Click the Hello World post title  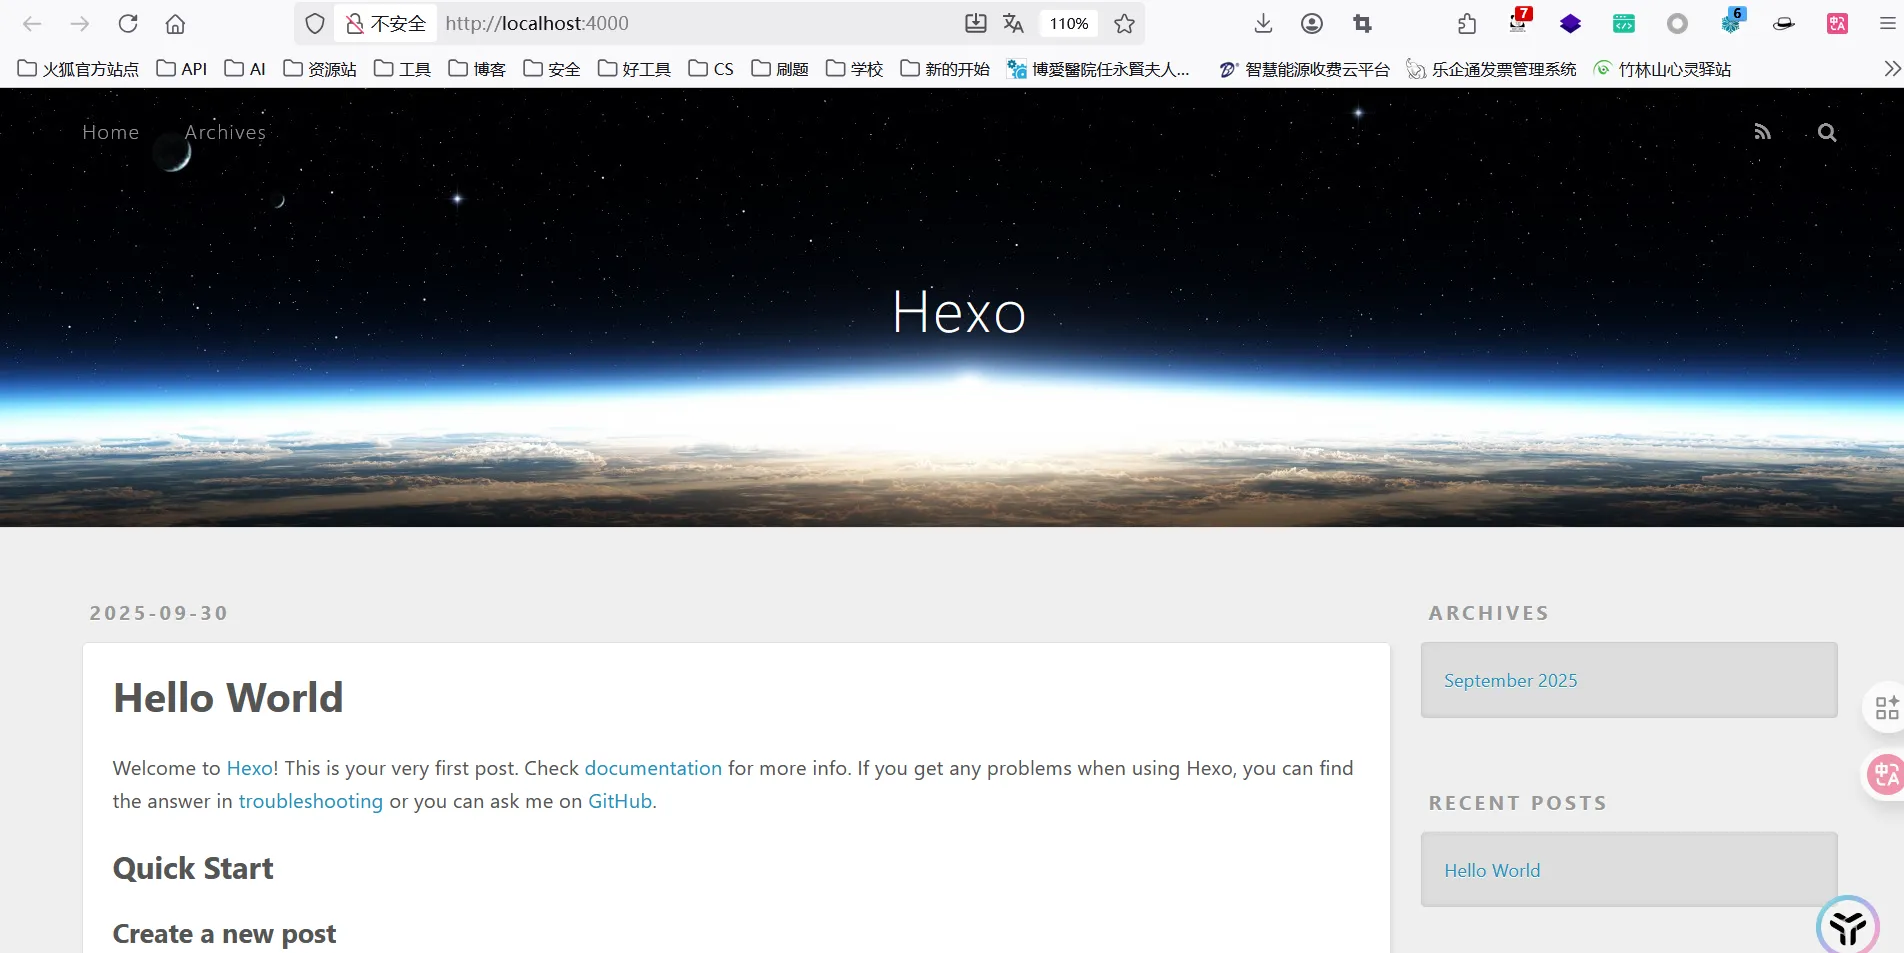point(228,698)
